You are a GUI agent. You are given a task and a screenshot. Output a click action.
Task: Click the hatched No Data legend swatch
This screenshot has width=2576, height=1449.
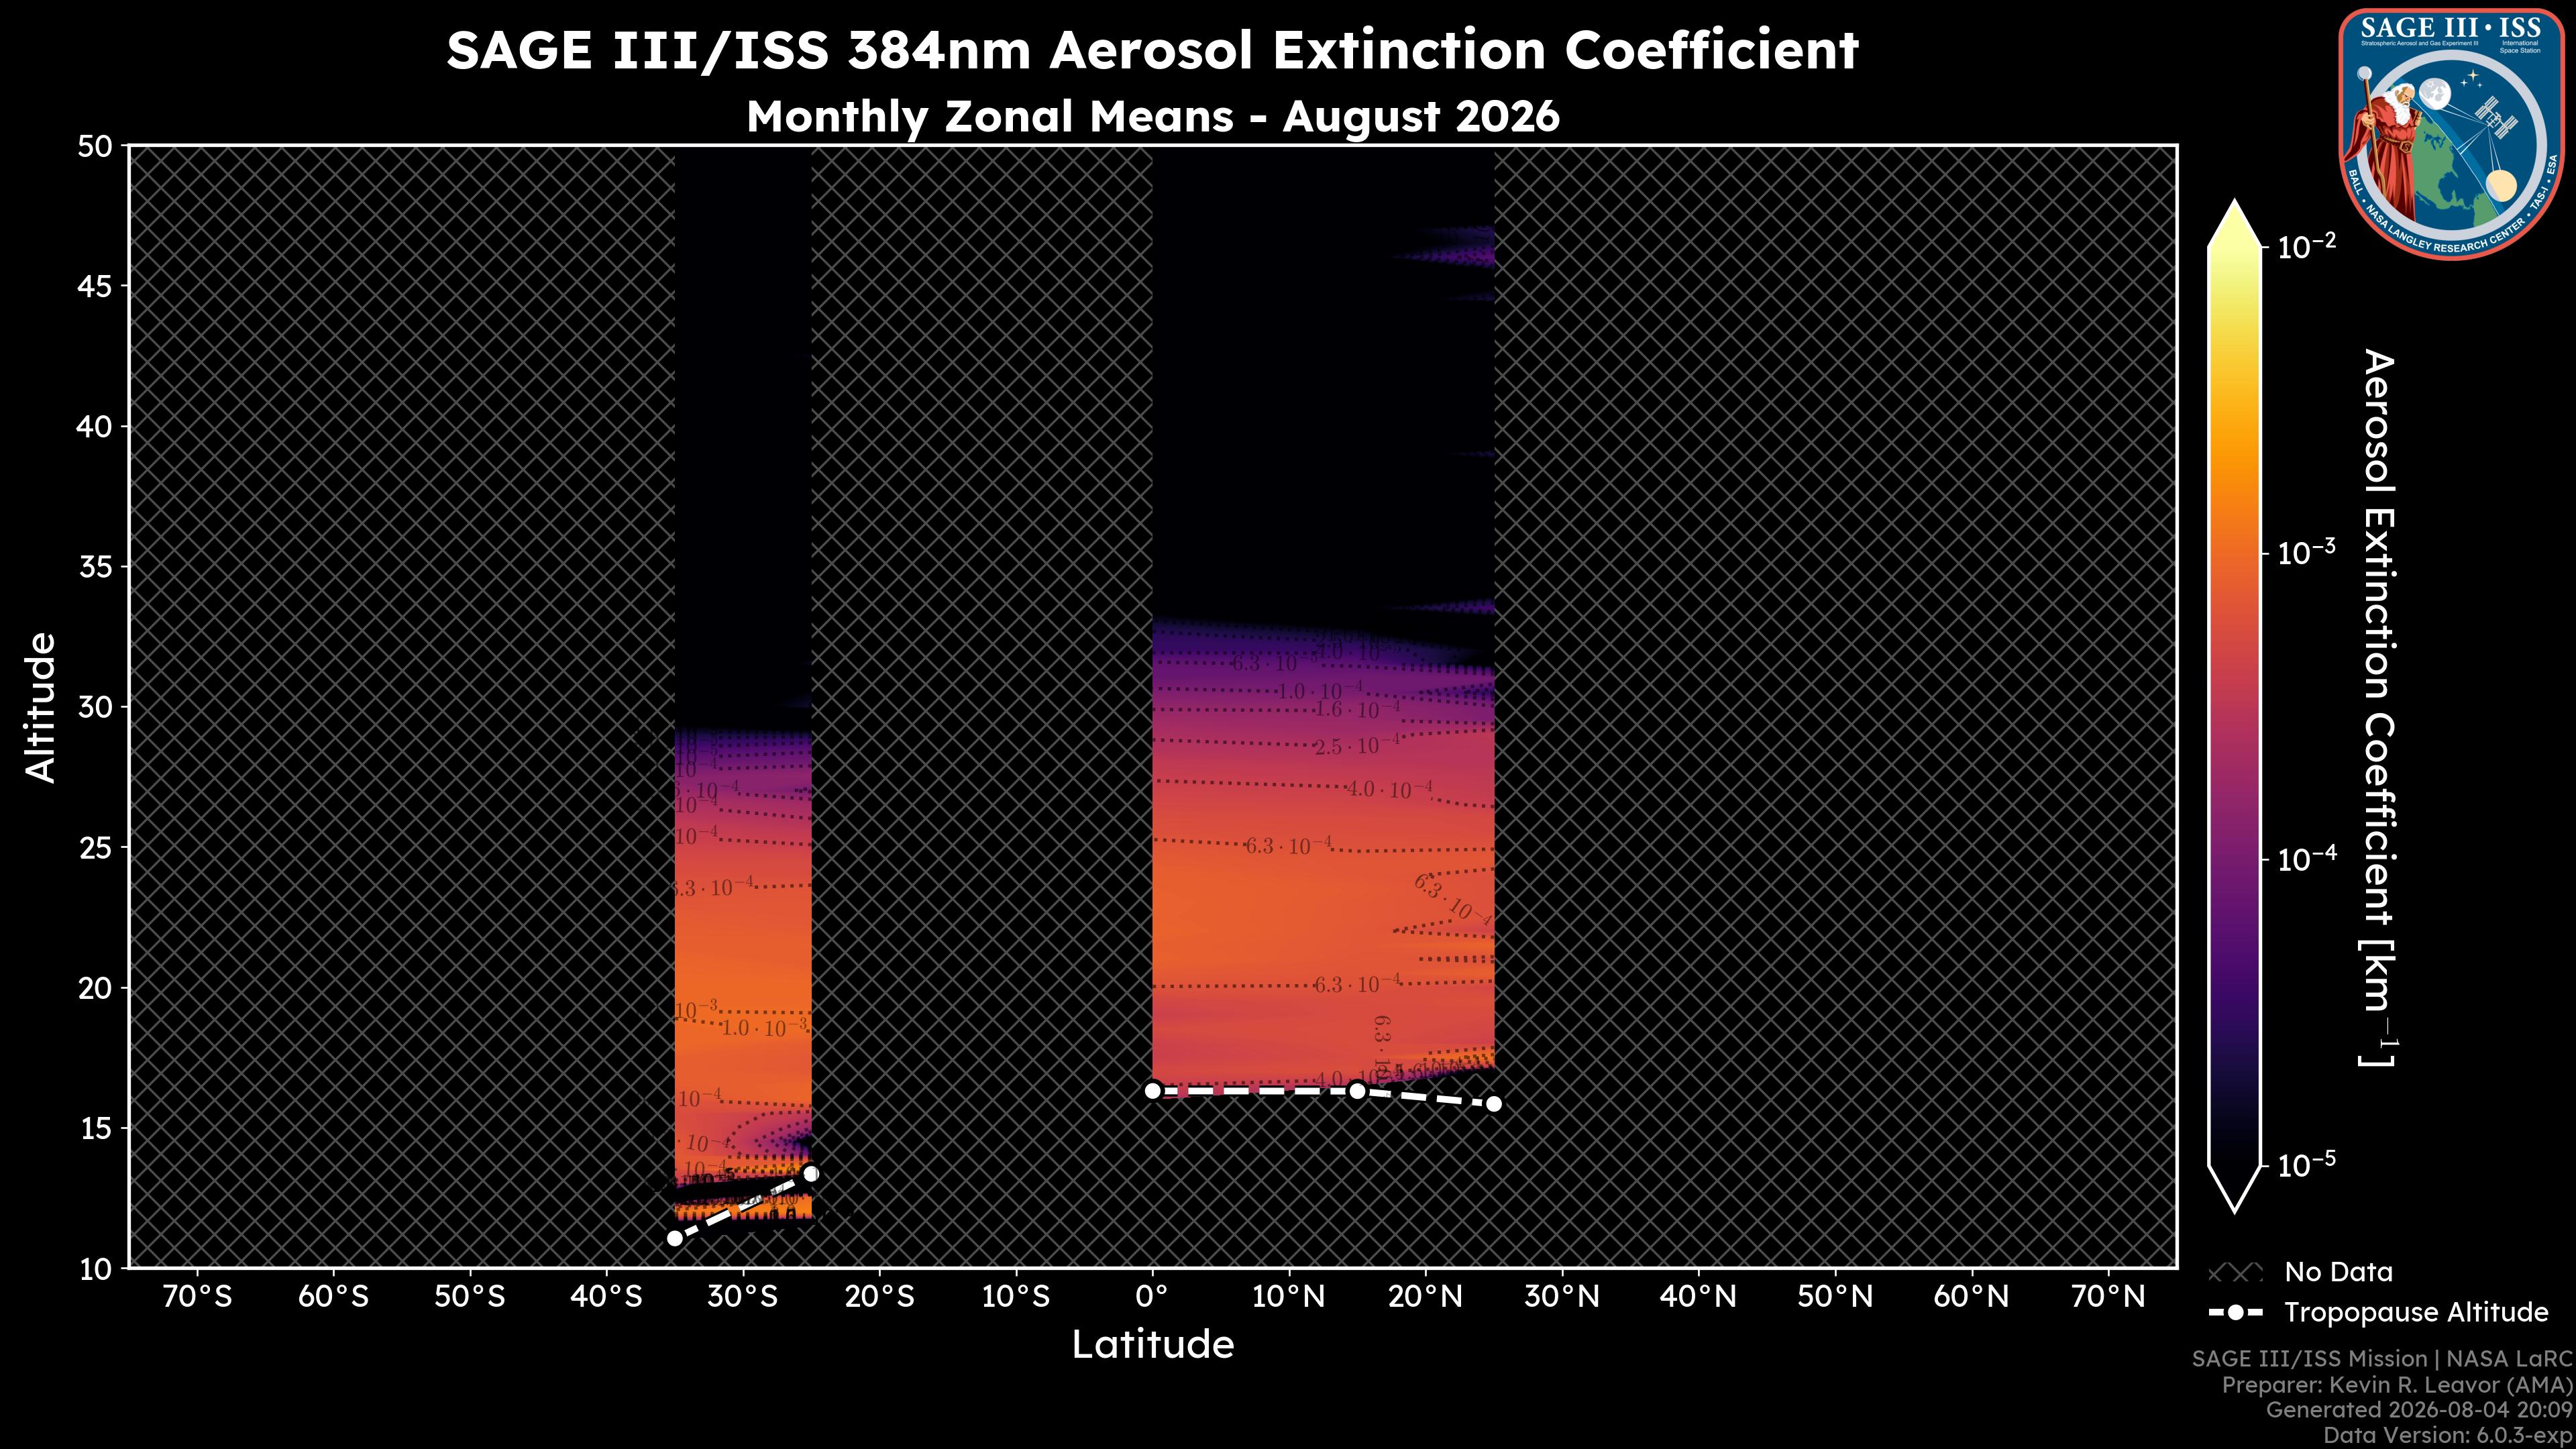pos(2235,1273)
